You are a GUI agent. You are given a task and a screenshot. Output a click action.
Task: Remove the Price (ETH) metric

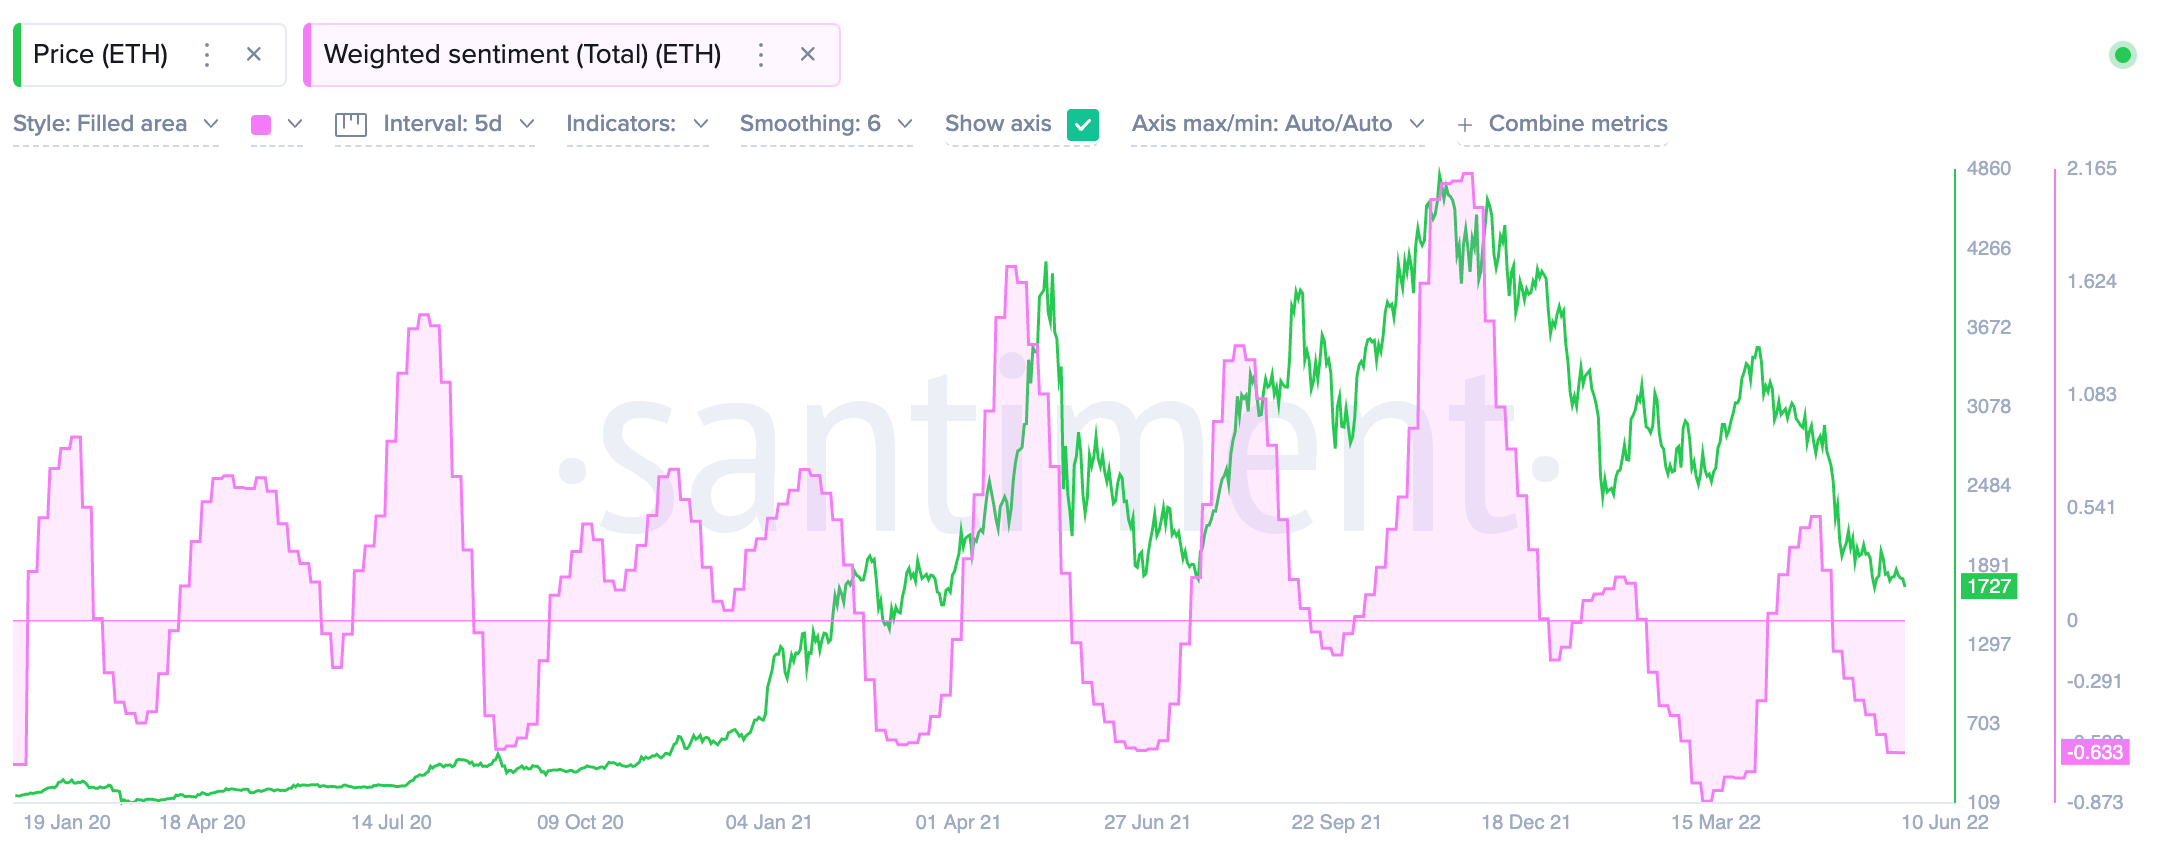click(254, 55)
